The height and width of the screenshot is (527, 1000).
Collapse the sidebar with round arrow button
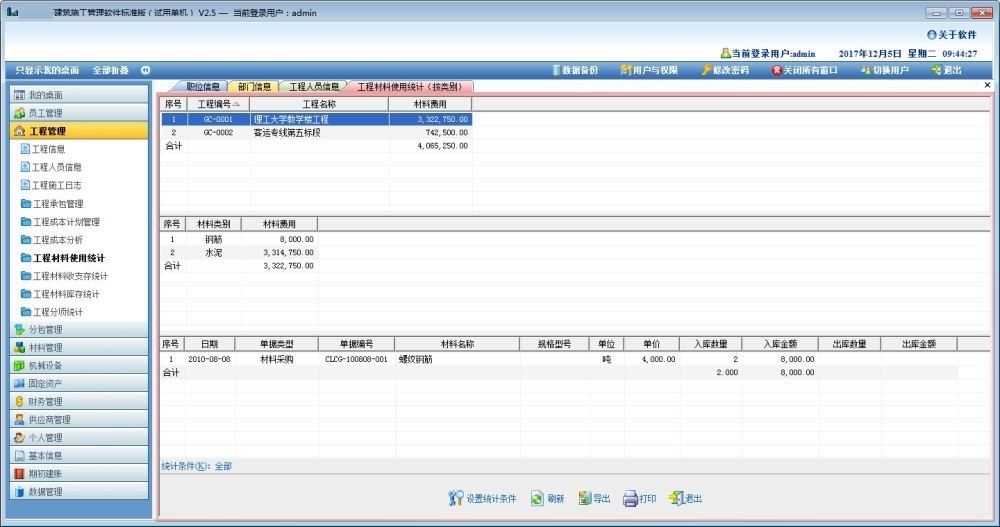point(145,70)
